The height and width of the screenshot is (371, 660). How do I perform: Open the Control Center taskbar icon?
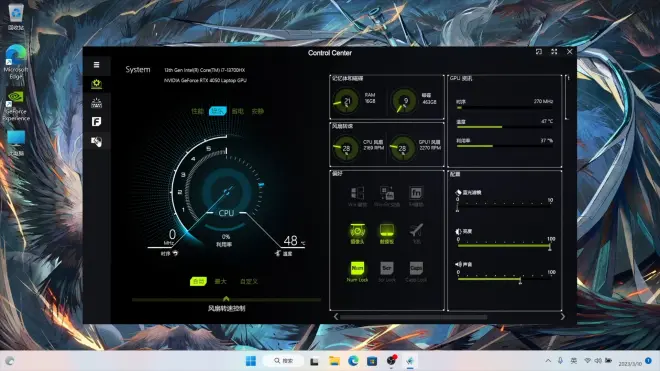tap(410, 361)
